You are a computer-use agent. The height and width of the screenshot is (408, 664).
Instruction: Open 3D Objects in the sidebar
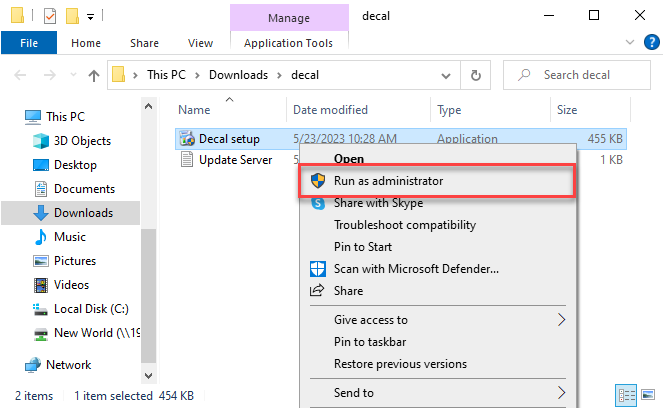click(x=82, y=141)
